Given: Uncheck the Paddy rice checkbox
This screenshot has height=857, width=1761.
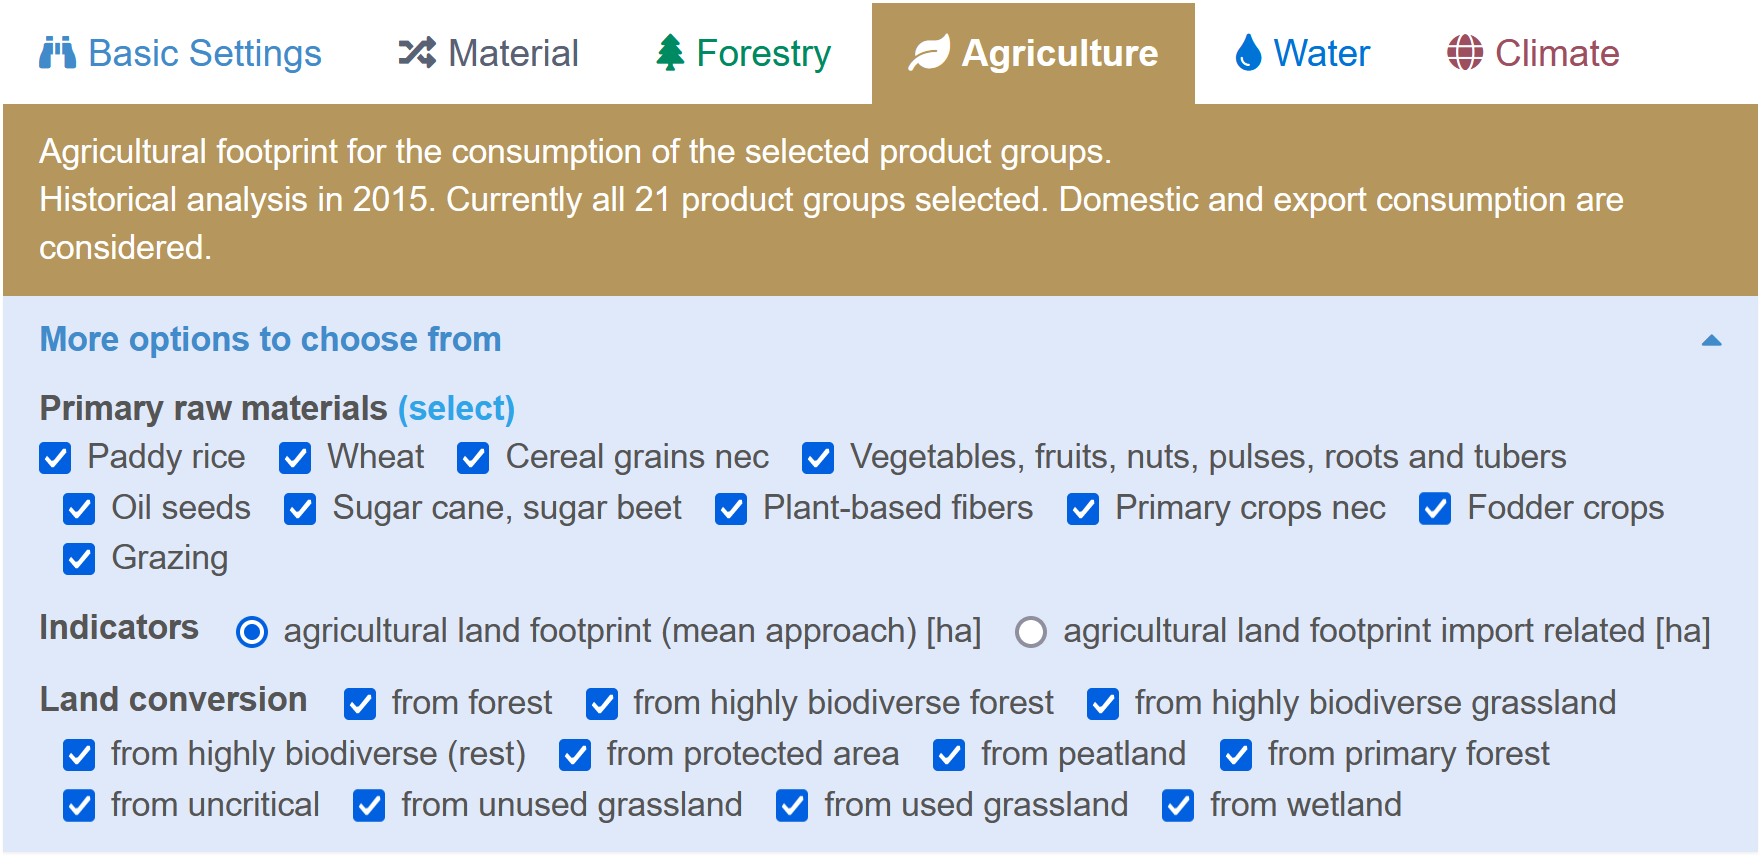Looking at the screenshot, I should 55,458.
